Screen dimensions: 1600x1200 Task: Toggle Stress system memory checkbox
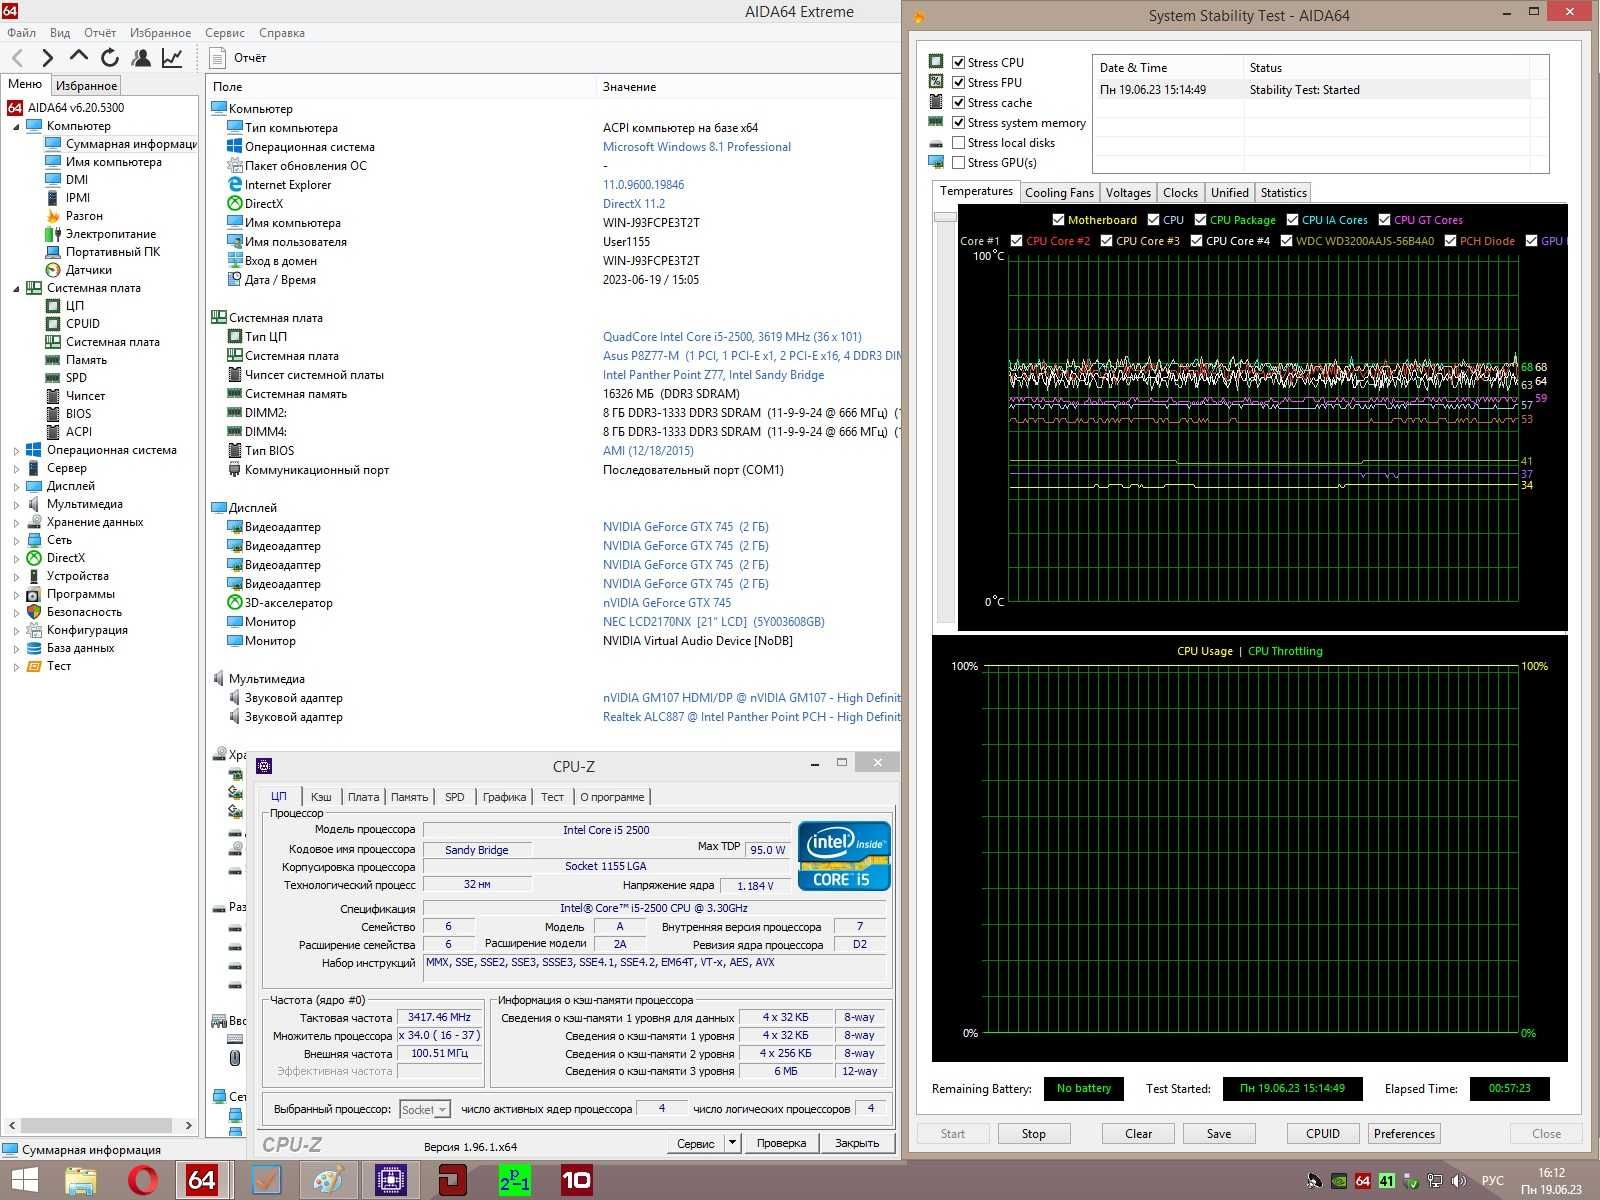(x=958, y=122)
